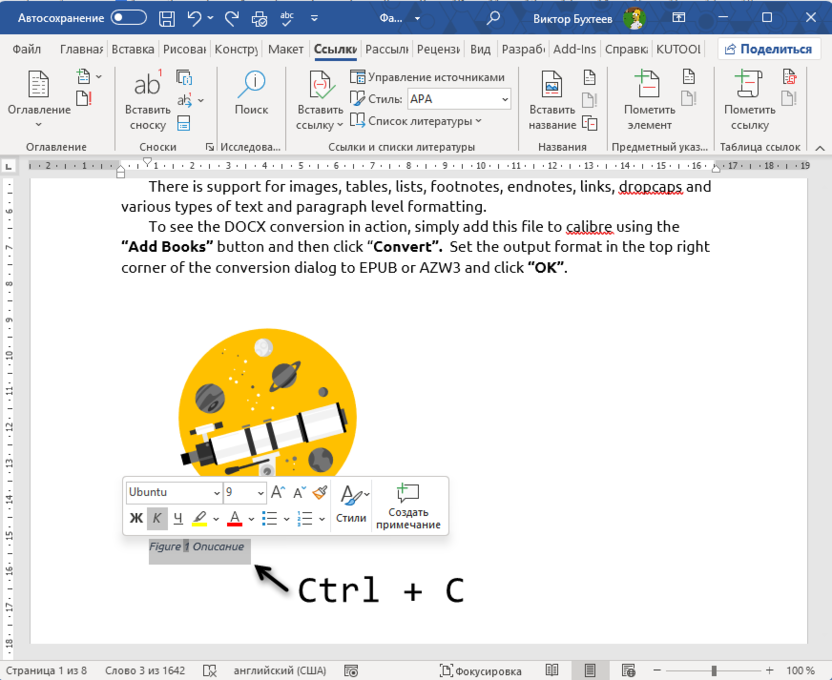
Task: Click Создать примечание on the mini toolbar
Action: tap(407, 503)
